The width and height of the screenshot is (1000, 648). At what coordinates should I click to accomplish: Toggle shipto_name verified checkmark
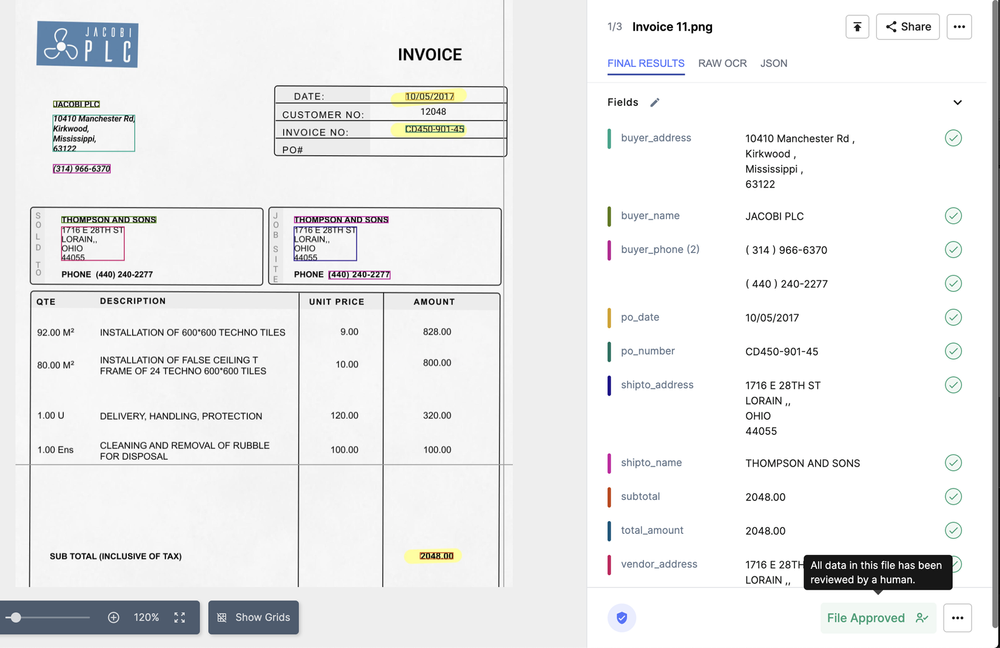[x=953, y=463]
